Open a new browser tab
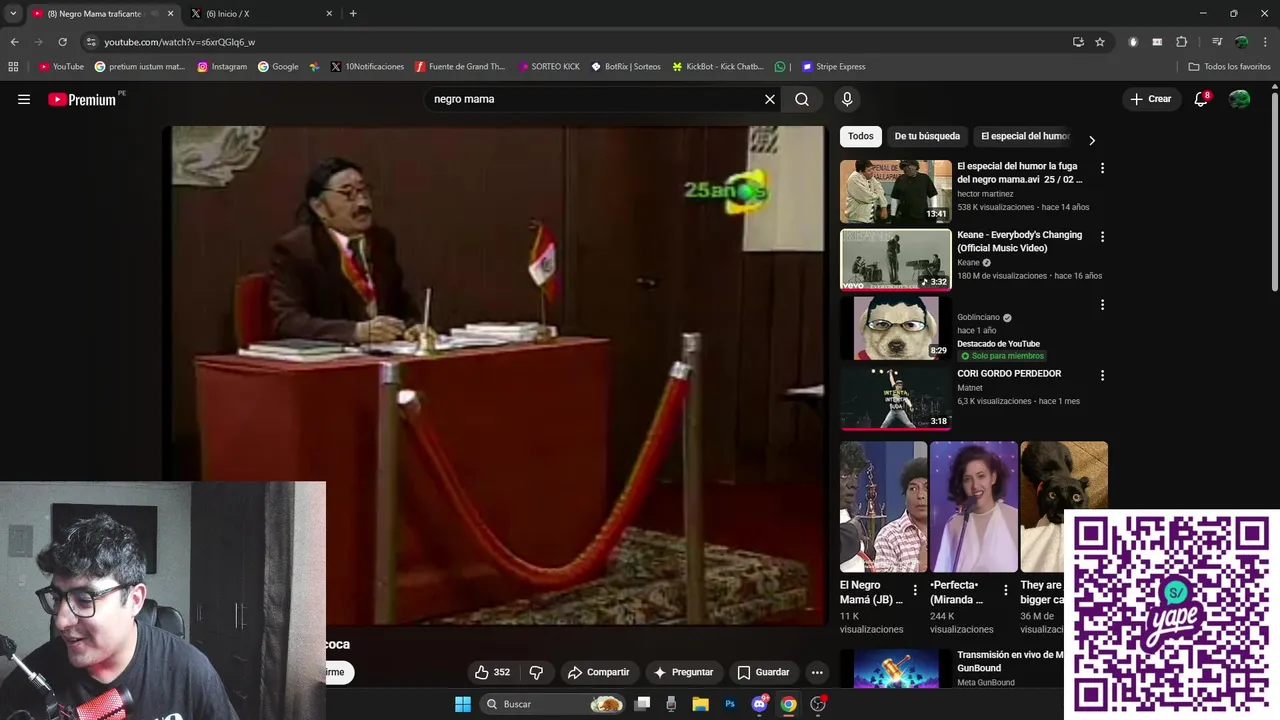 (353, 13)
